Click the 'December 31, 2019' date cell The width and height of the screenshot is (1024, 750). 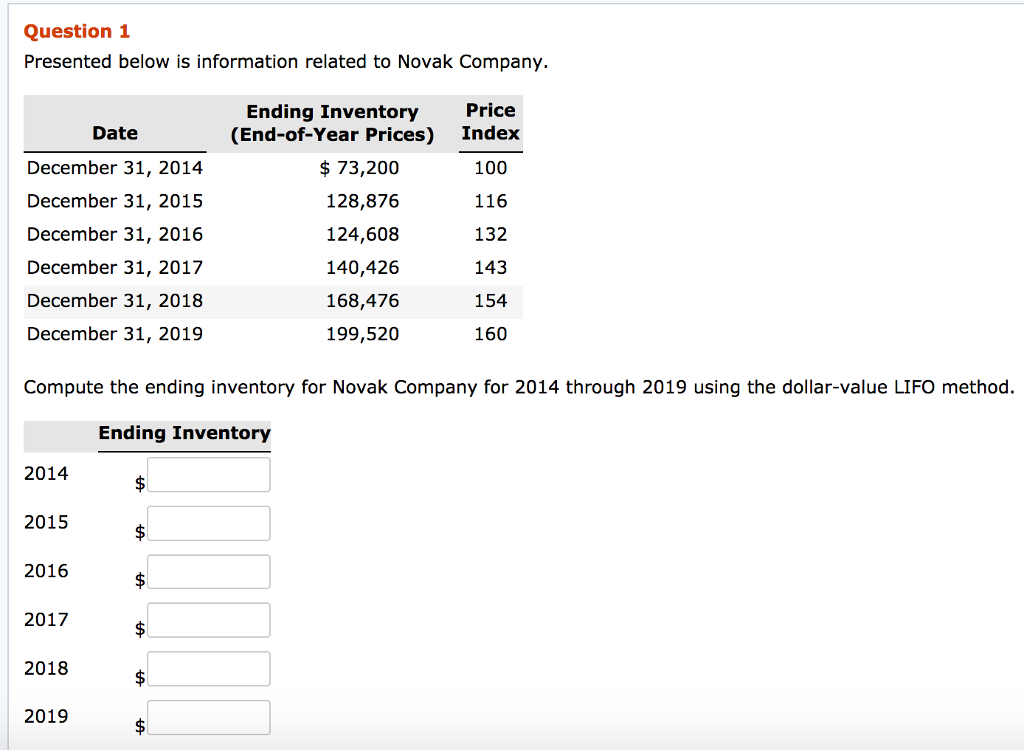click(x=115, y=334)
